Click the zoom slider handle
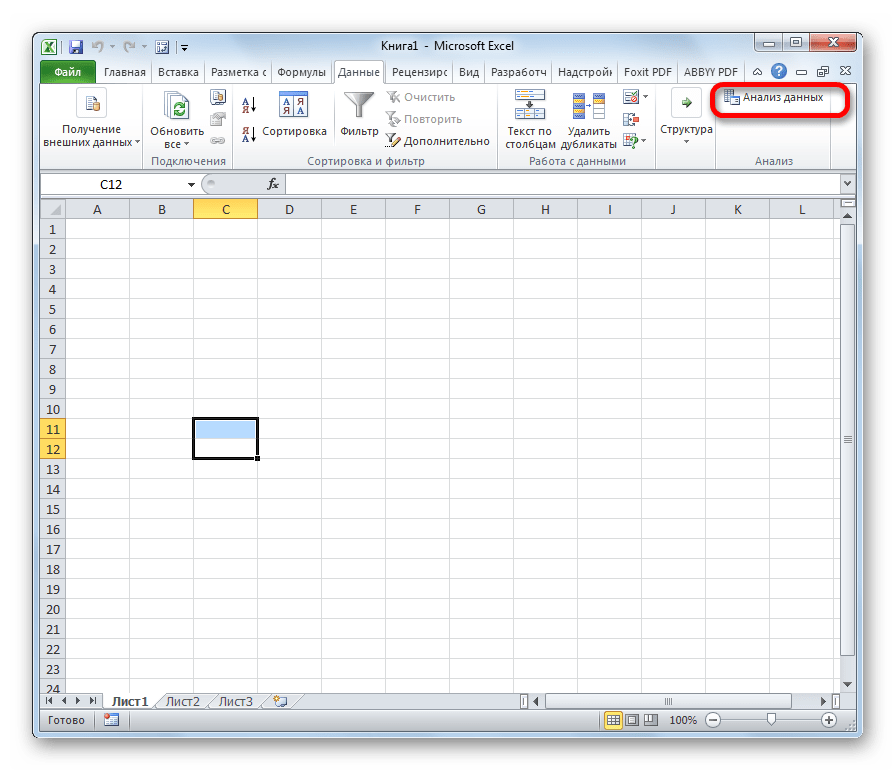The height and width of the screenshot is (771, 896). [770, 720]
